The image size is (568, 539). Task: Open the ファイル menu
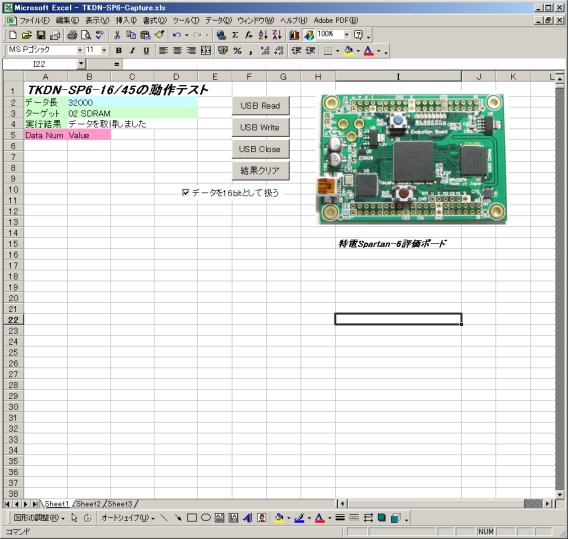coord(34,21)
